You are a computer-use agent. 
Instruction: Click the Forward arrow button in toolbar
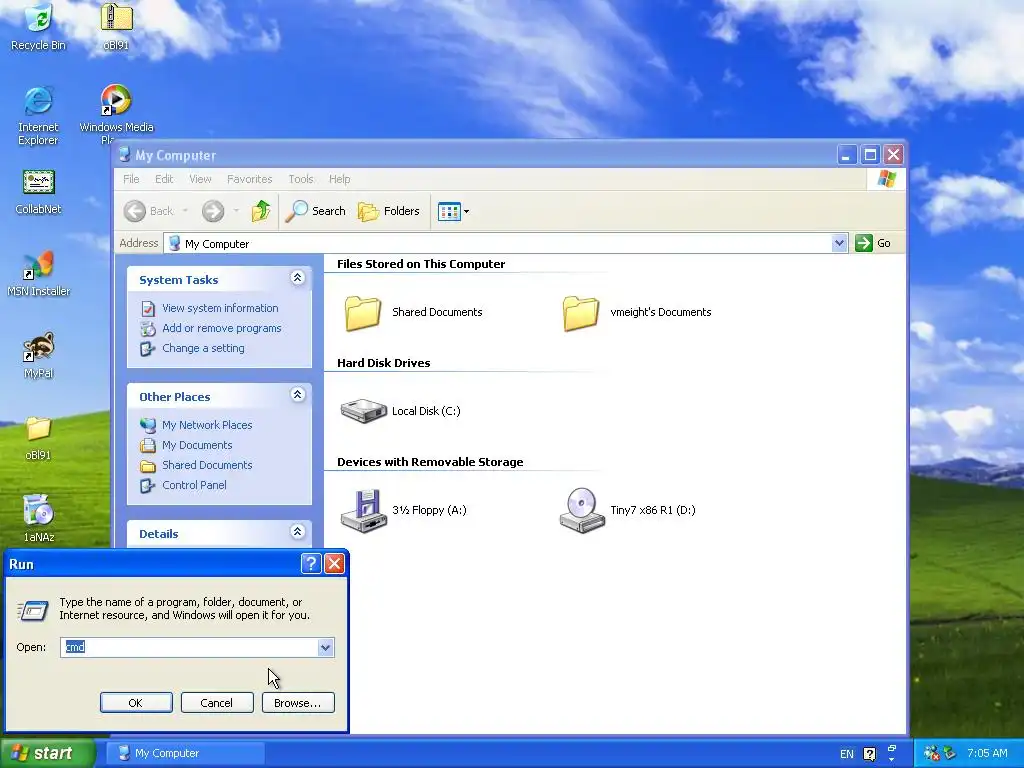[213, 211]
